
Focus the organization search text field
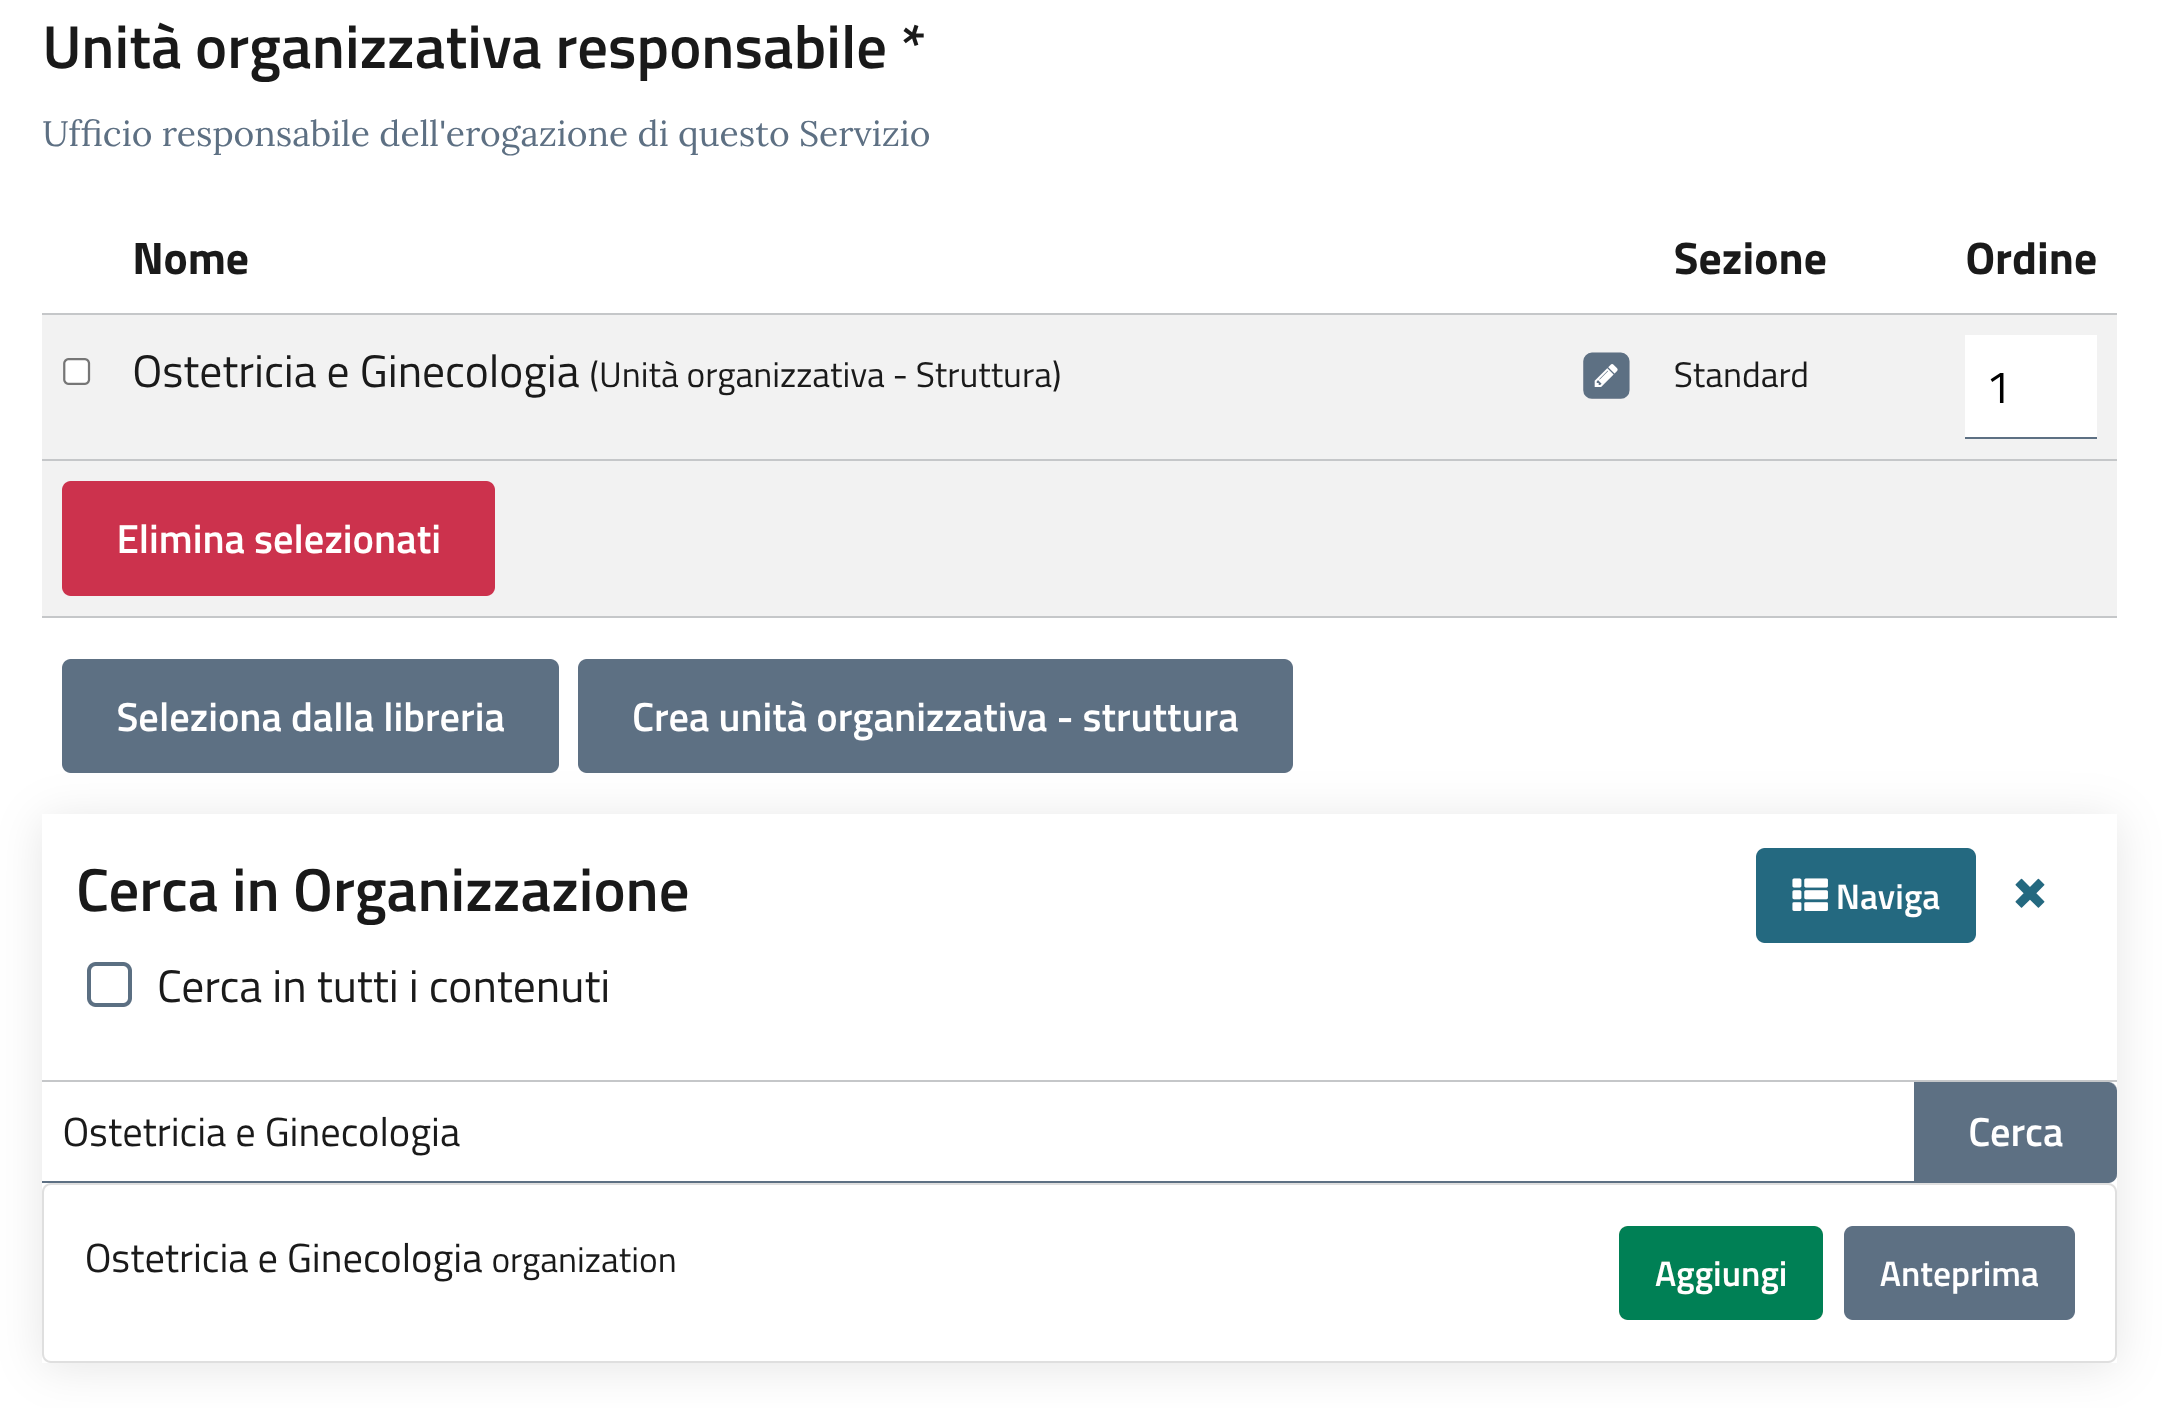(x=976, y=1133)
